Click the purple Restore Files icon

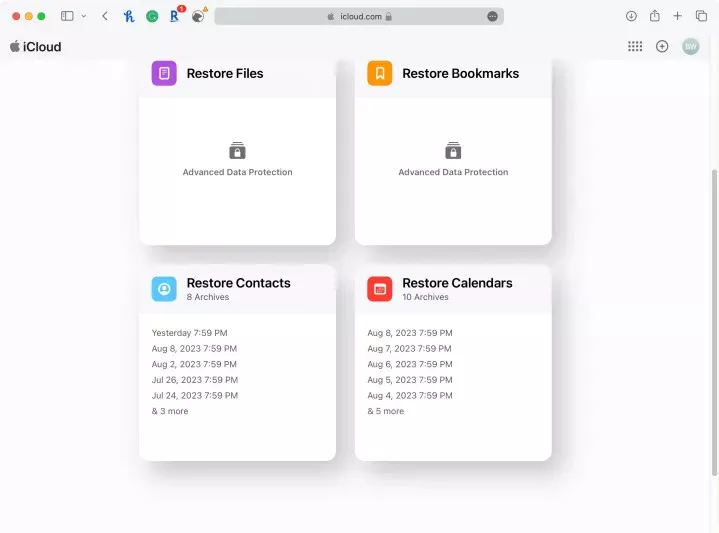[x=164, y=73]
